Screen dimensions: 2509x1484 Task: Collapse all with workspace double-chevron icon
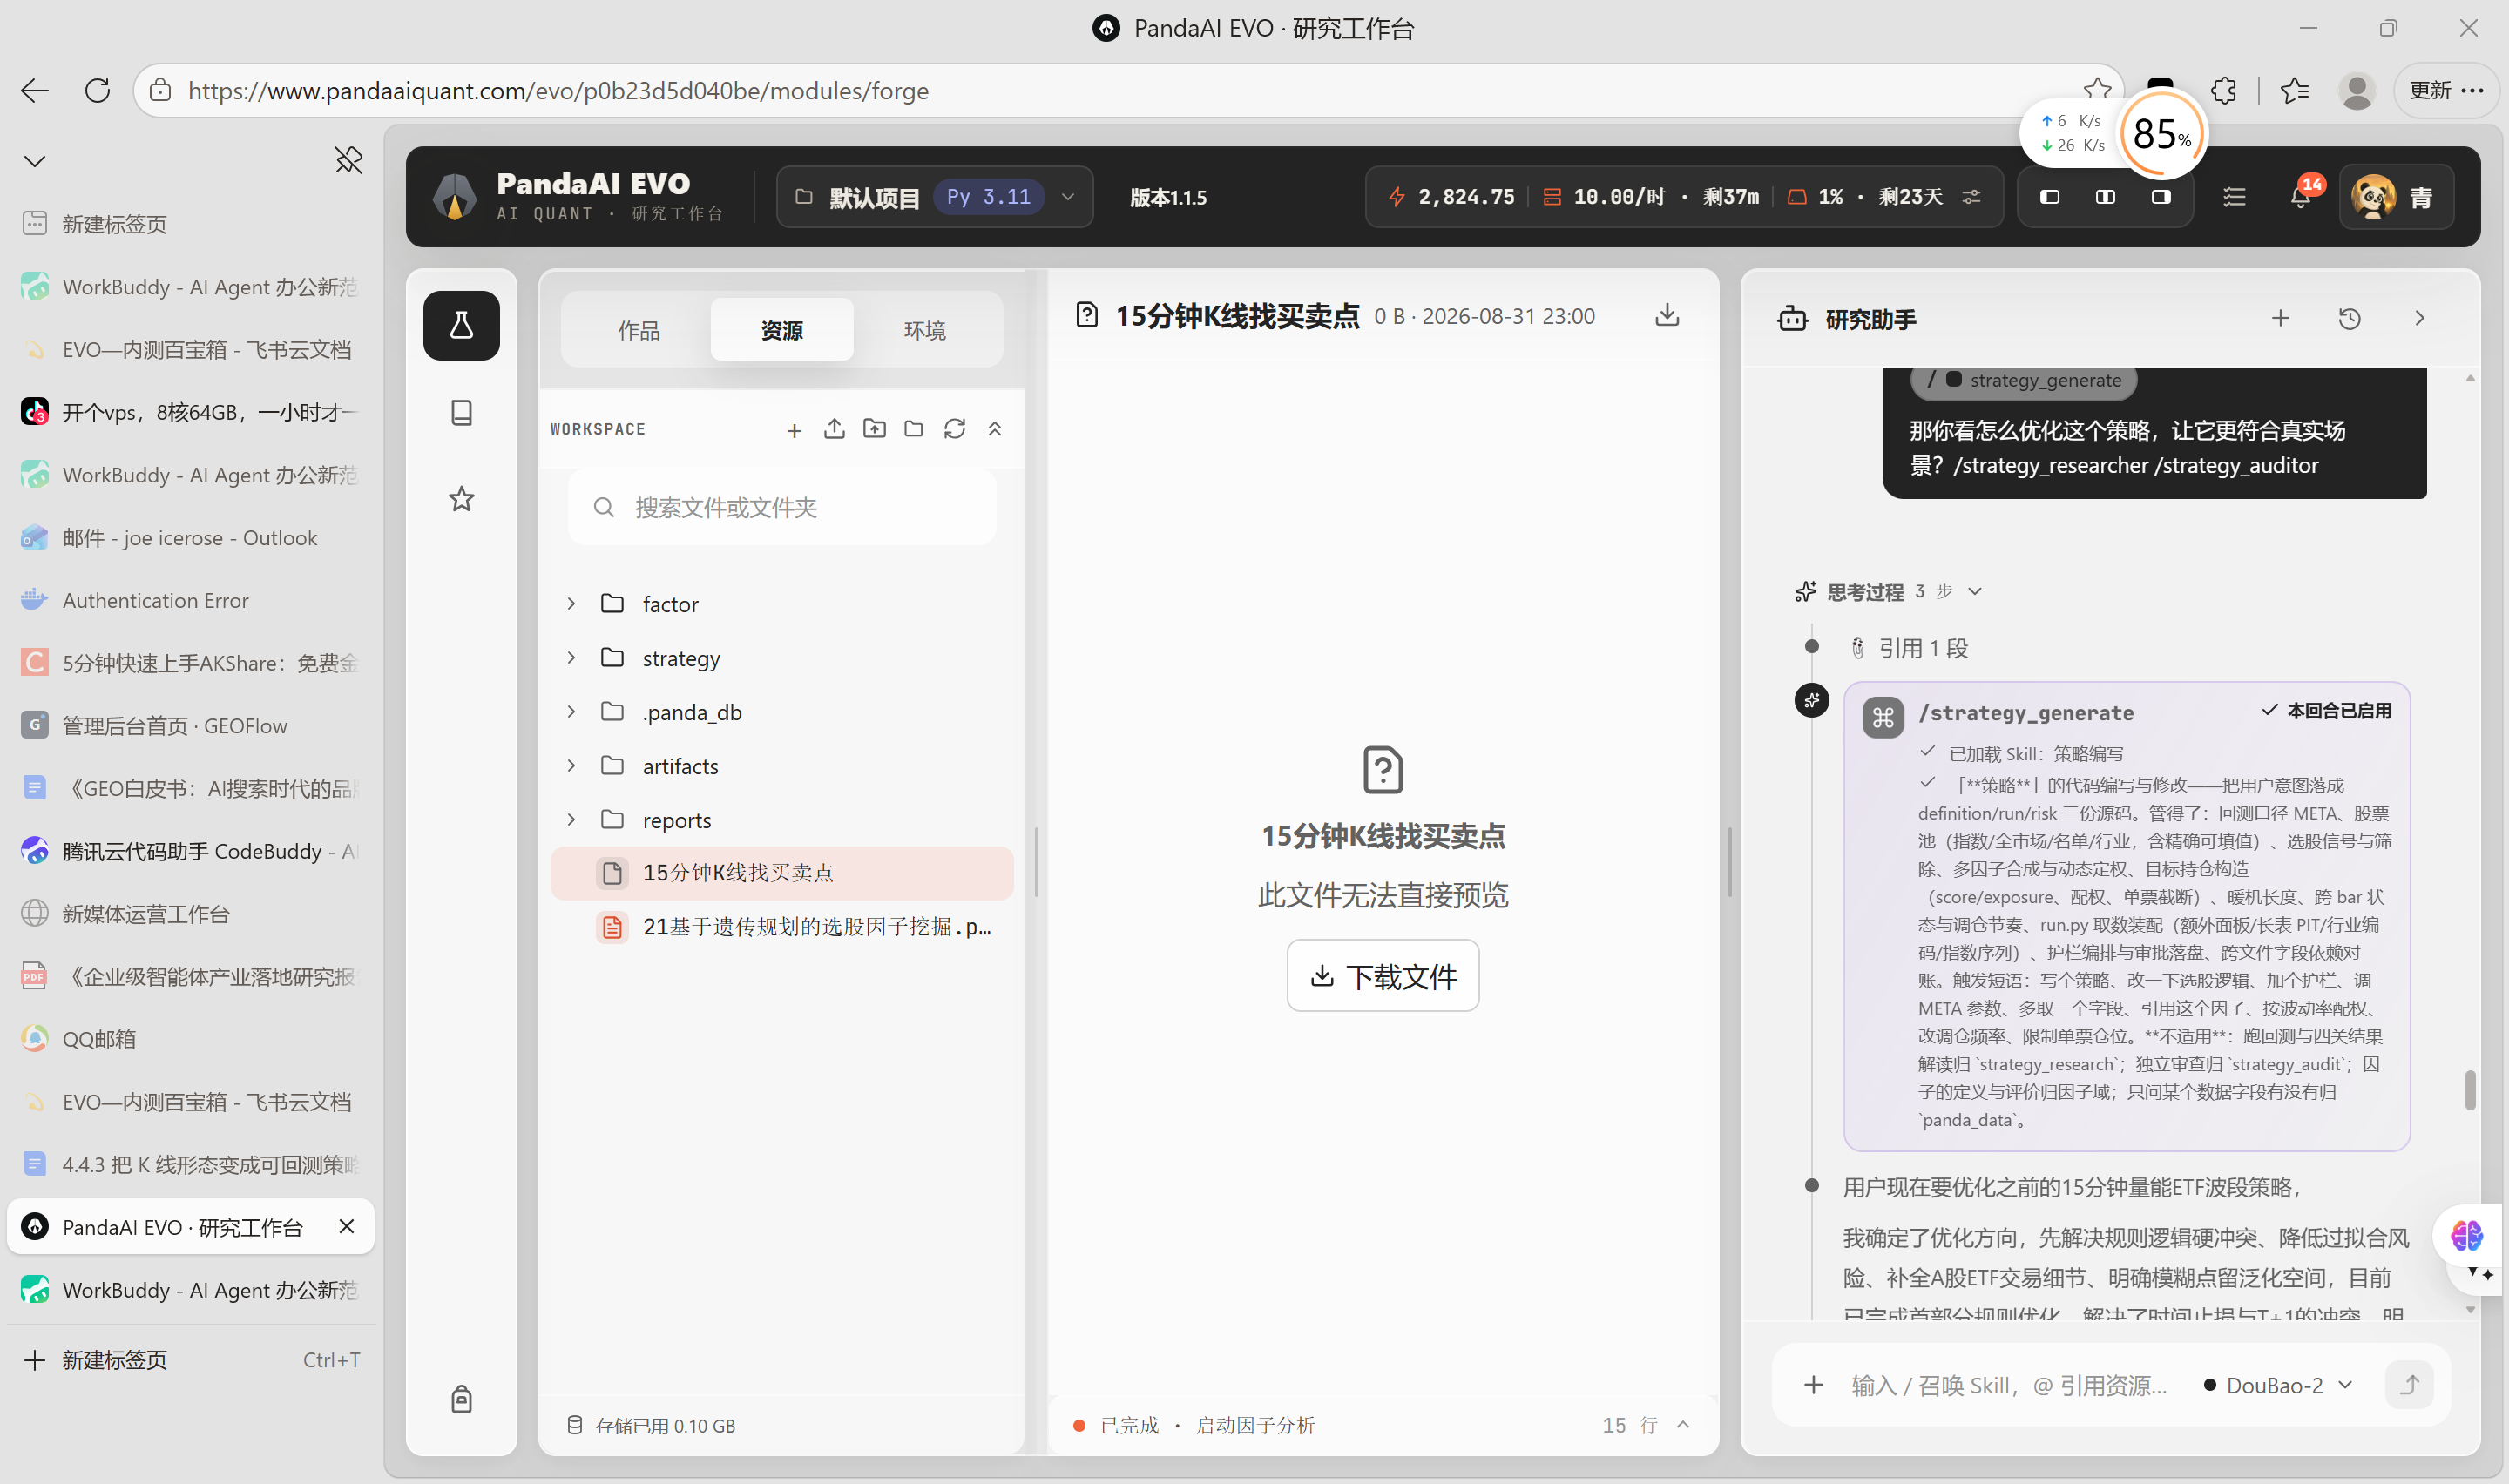pyautogui.click(x=994, y=429)
